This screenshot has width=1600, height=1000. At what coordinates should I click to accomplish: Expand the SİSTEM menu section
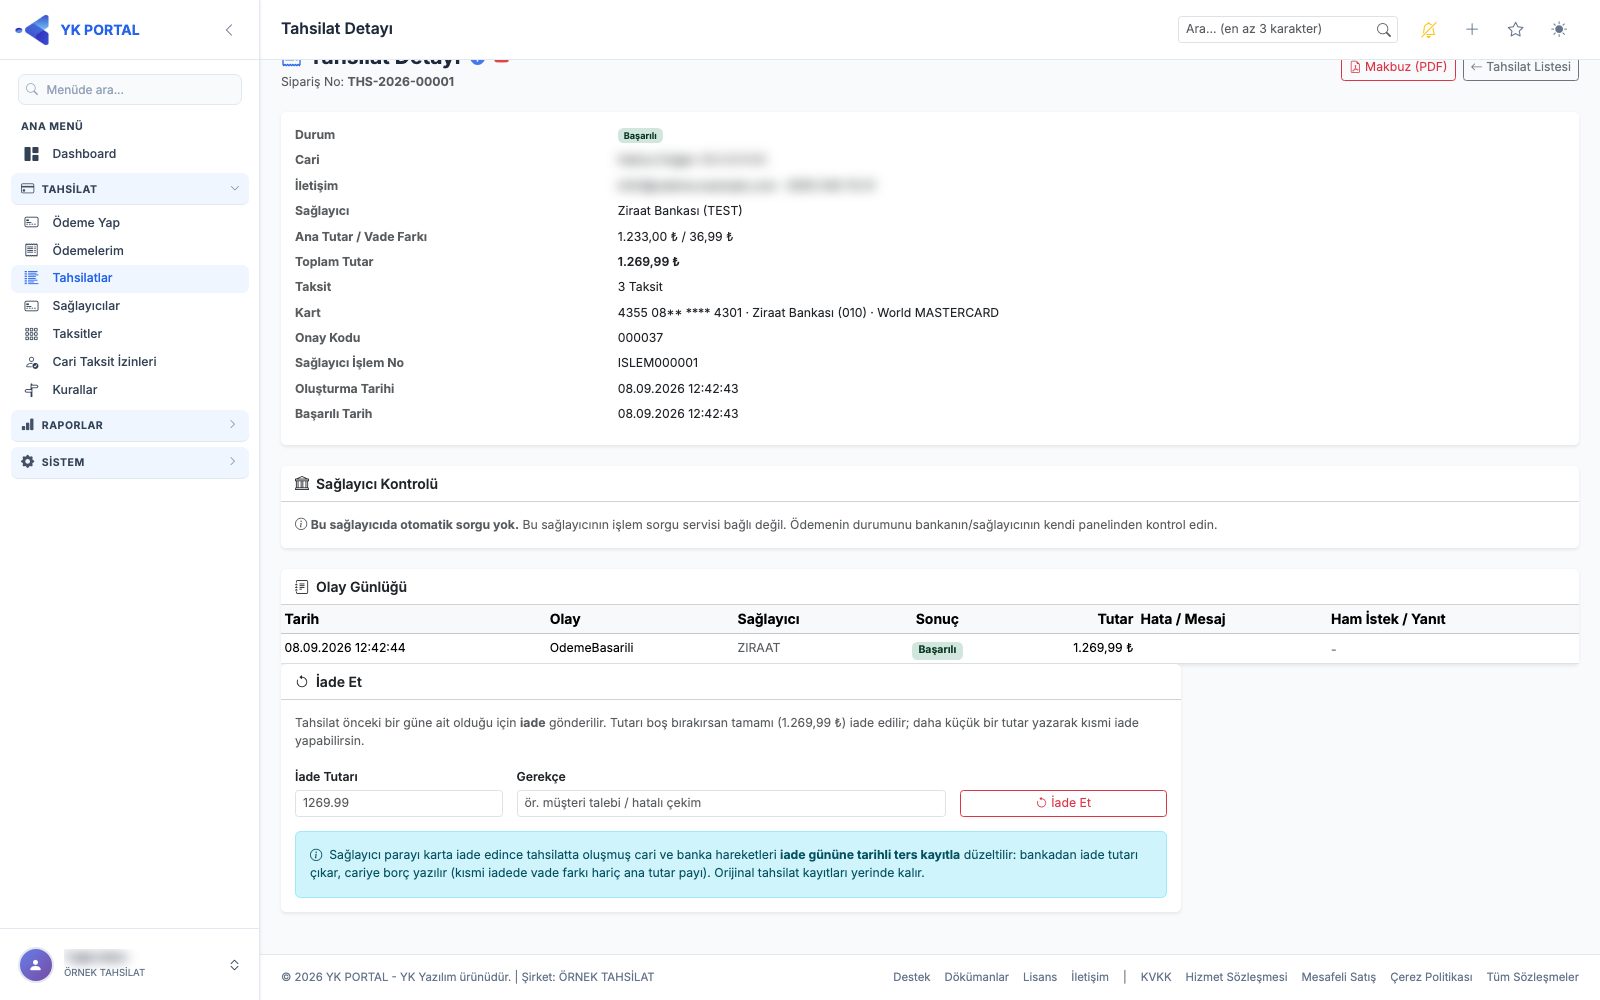130,462
